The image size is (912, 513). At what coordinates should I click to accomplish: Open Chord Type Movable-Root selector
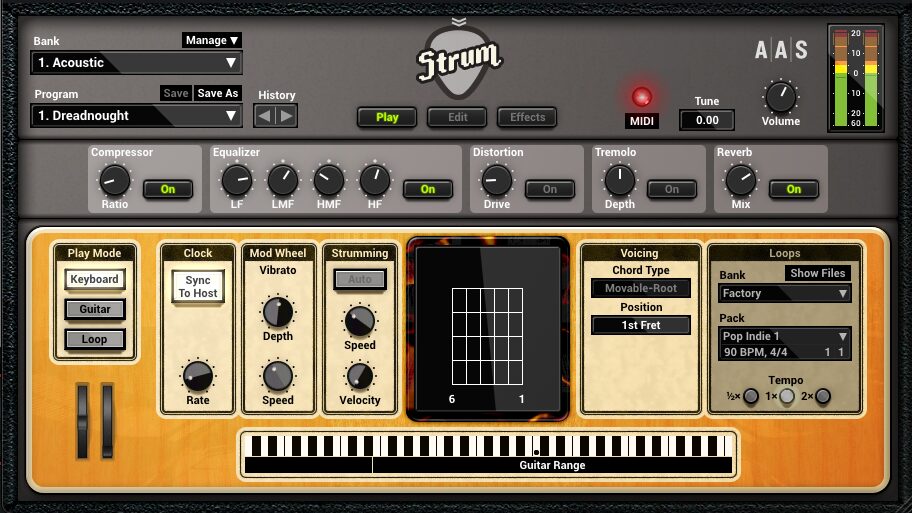(640, 288)
